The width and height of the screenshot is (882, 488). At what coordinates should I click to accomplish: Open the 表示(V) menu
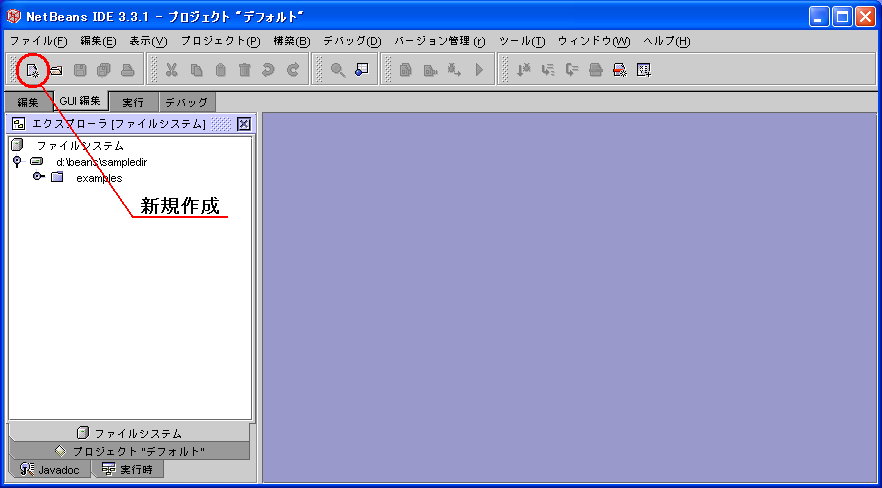148,42
